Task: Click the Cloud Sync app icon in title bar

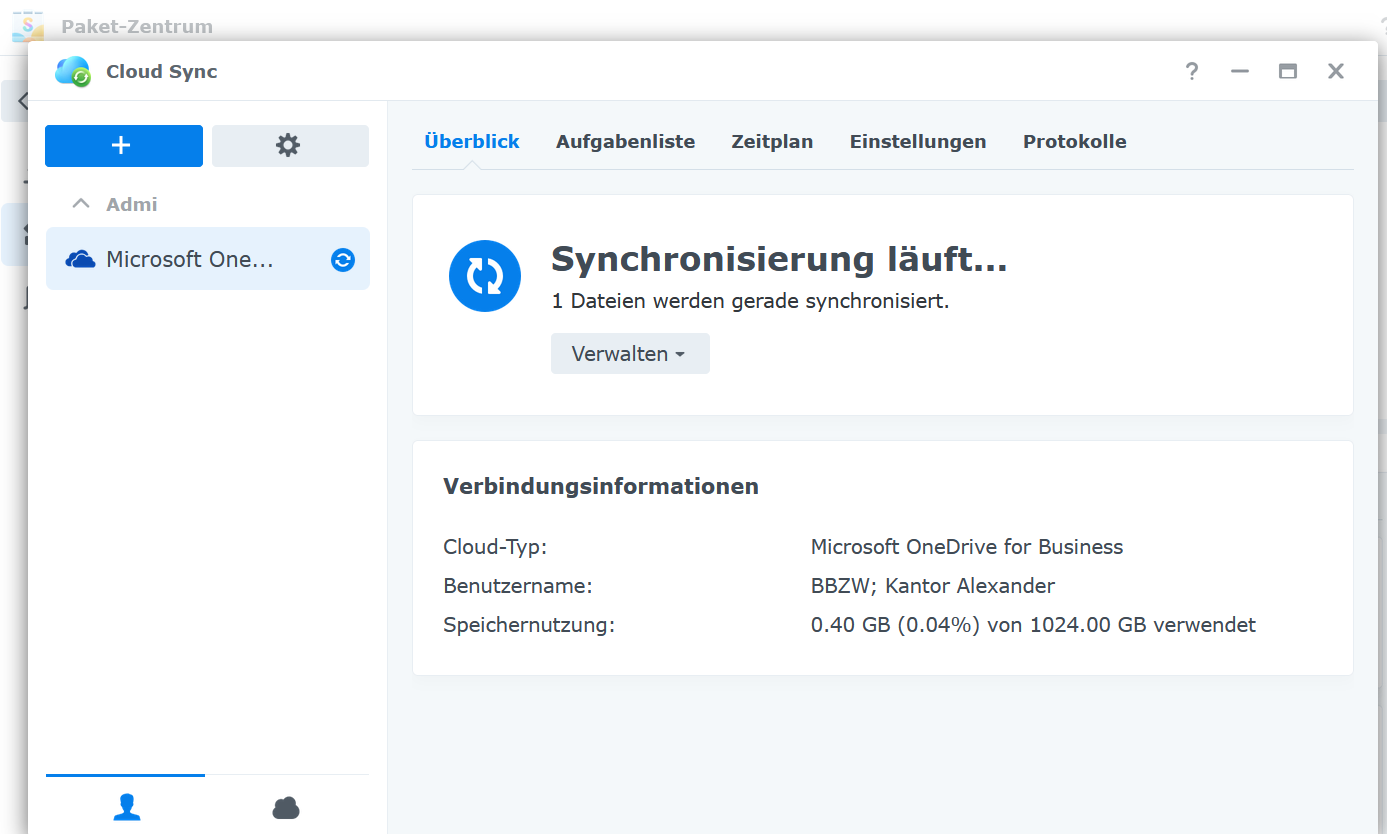Action: click(73, 71)
